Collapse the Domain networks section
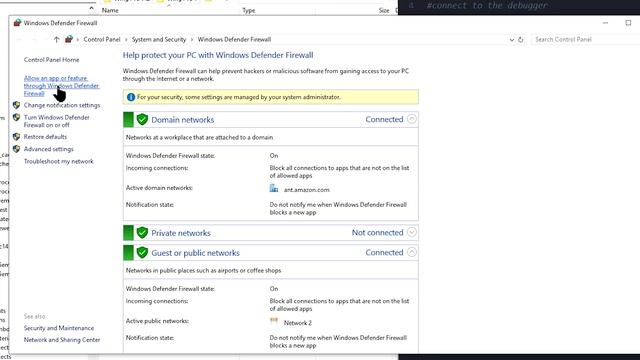Image resolution: width=640 pixels, height=360 pixels. (412, 119)
